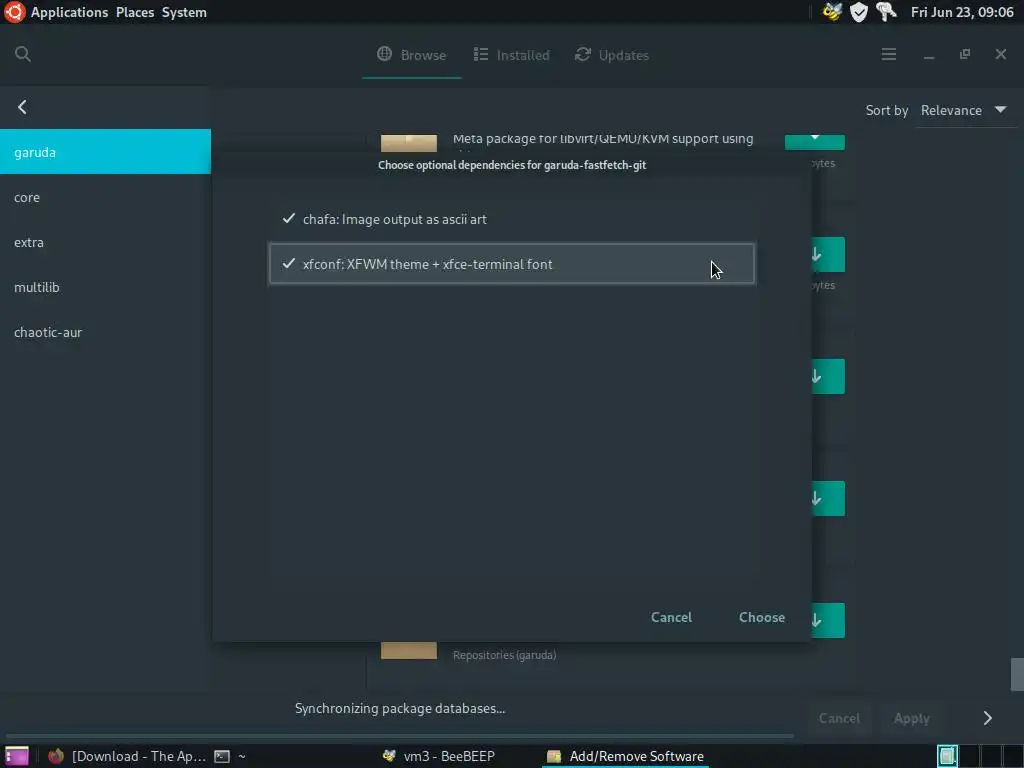Click the clock showing Fri Jun 23
Viewport: 1024px width, 768px height.
[963, 12]
